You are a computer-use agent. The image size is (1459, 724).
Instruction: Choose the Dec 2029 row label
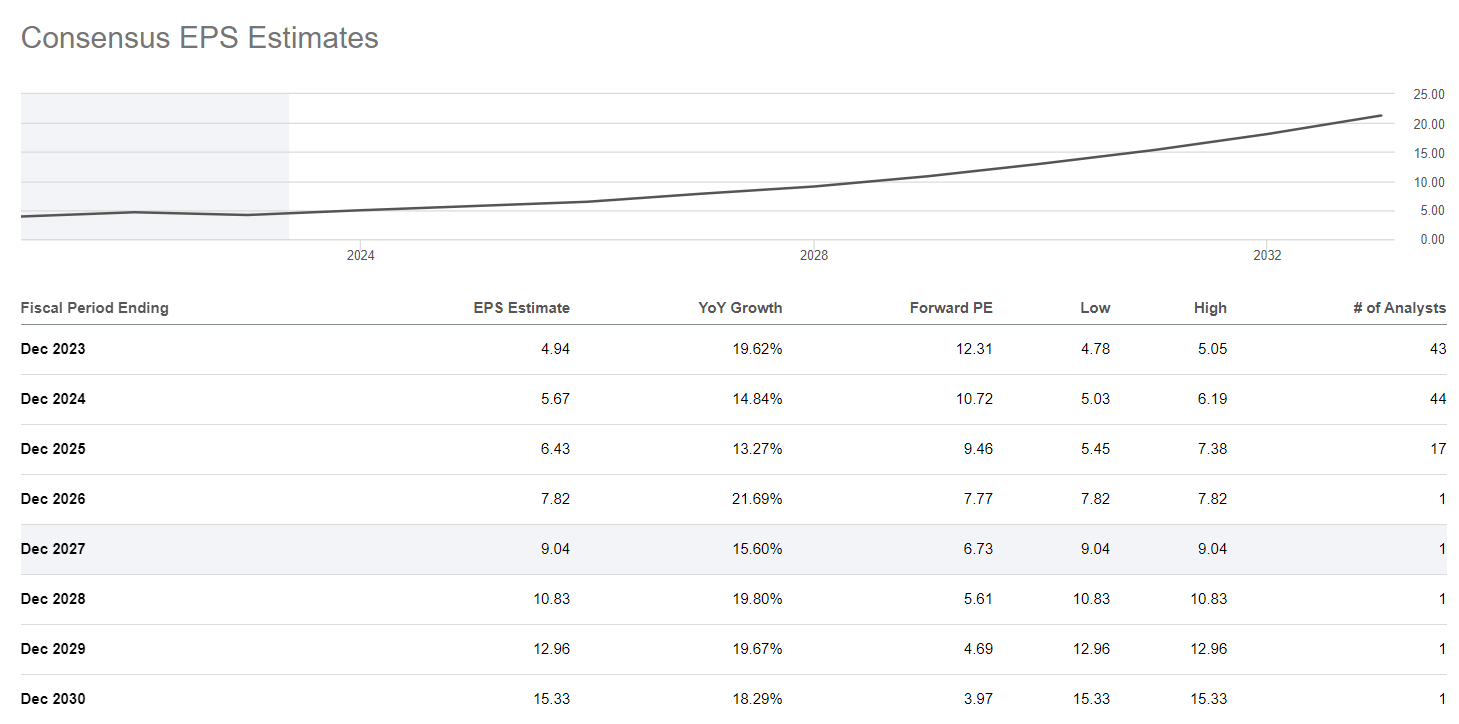53,649
